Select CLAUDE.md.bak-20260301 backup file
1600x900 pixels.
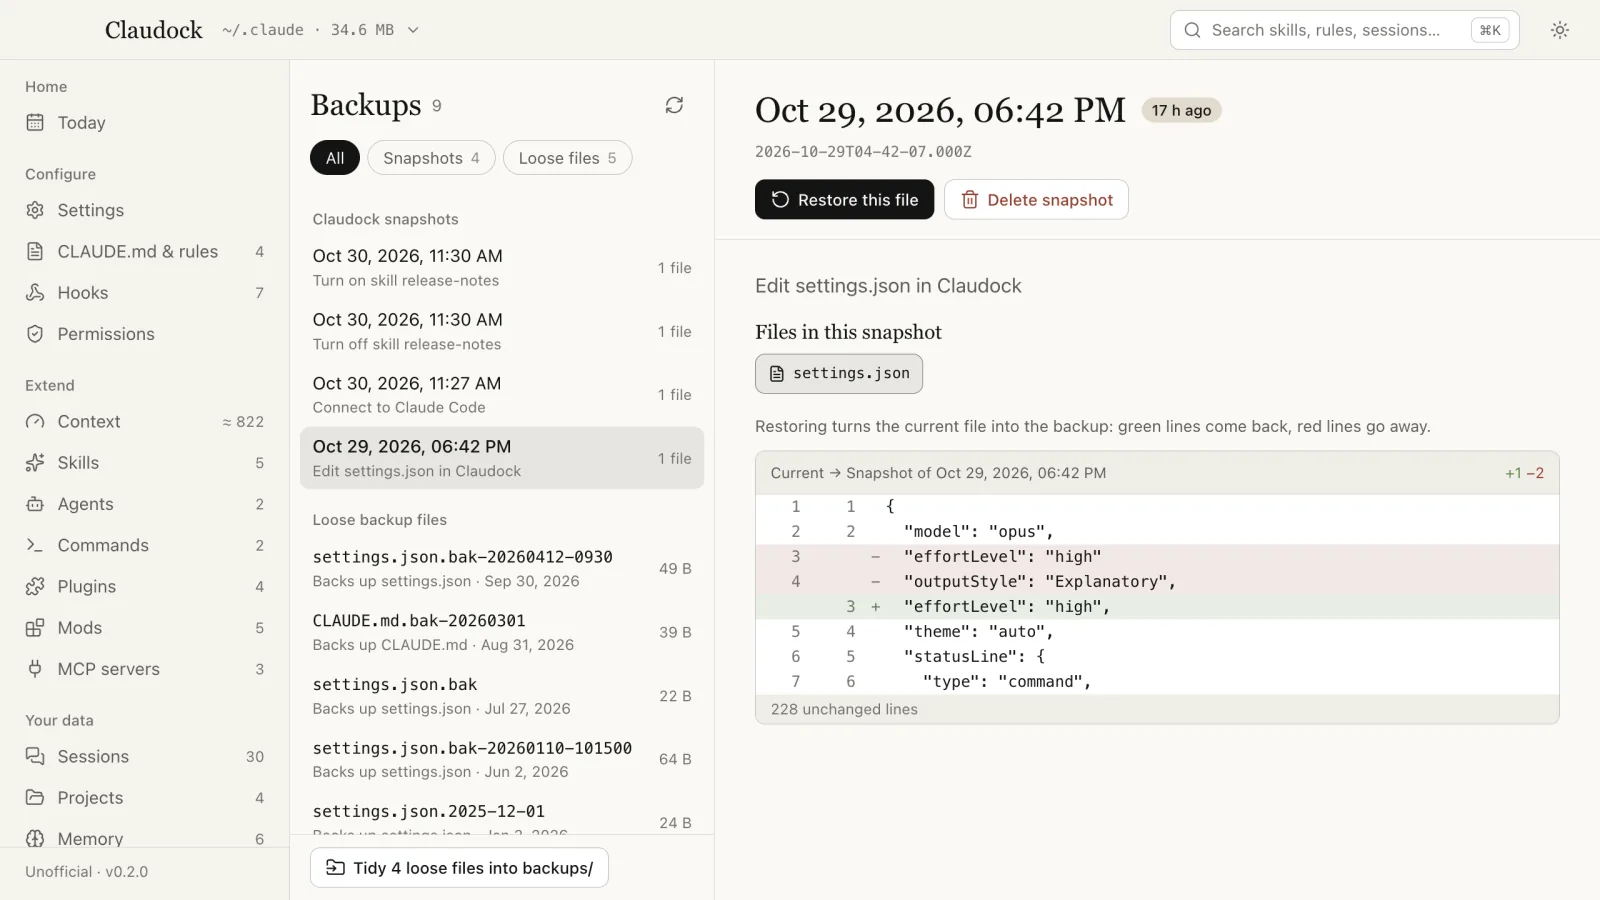tap(502, 632)
